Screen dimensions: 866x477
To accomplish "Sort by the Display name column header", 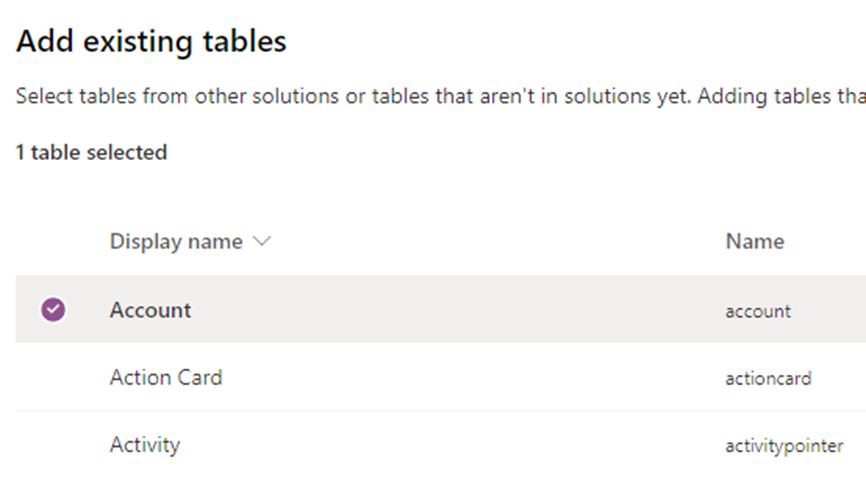I will pyautogui.click(x=176, y=242).
